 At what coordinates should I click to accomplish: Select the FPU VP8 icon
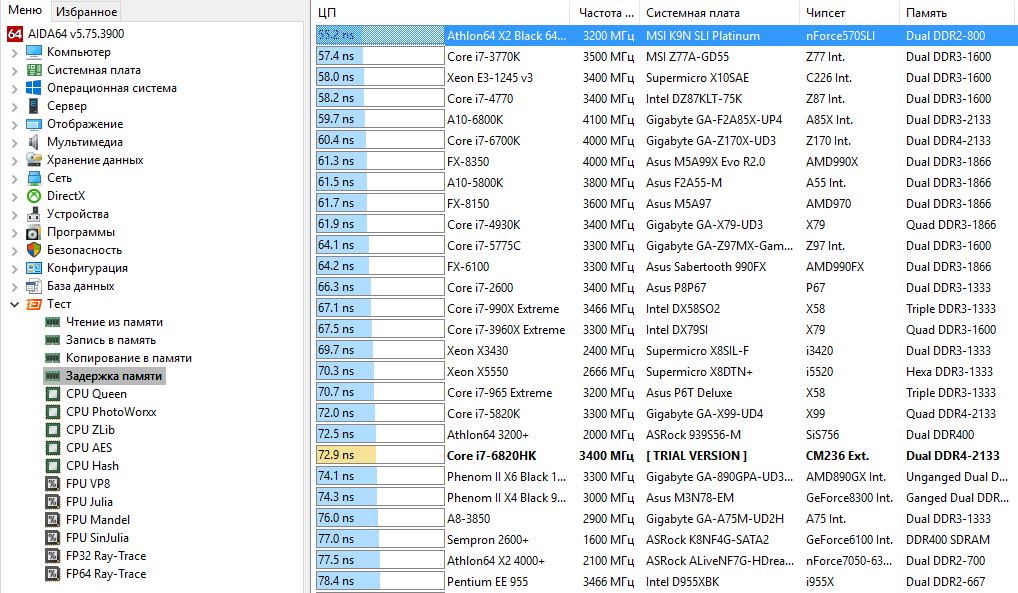pyautogui.click(x=53, y=484)
